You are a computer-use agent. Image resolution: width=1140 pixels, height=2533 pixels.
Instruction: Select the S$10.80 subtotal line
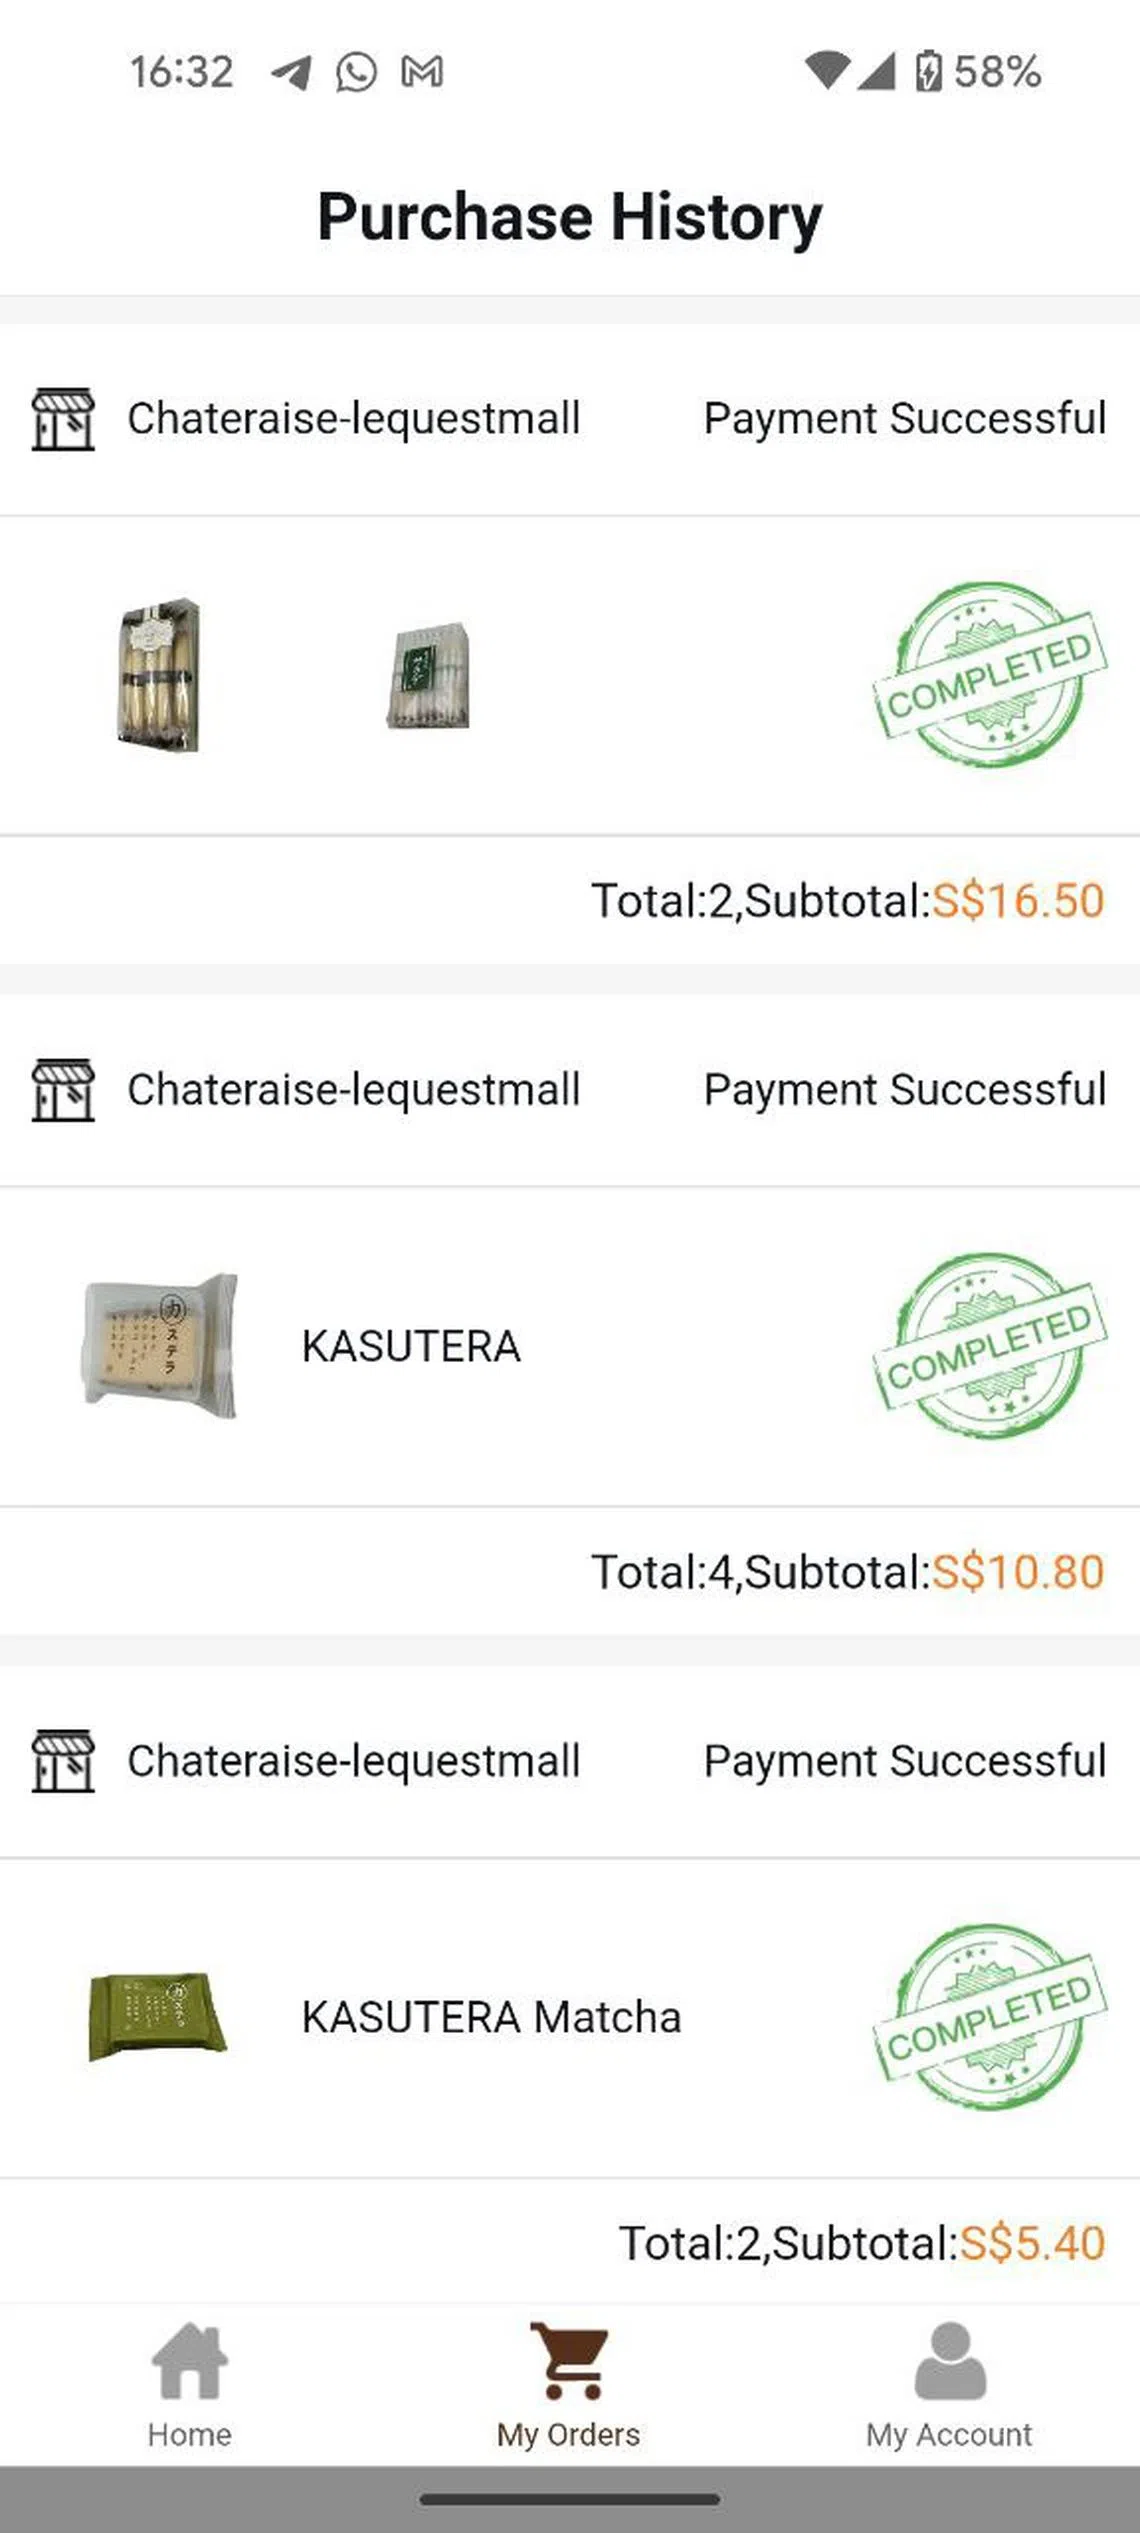tap(847, 1572)
